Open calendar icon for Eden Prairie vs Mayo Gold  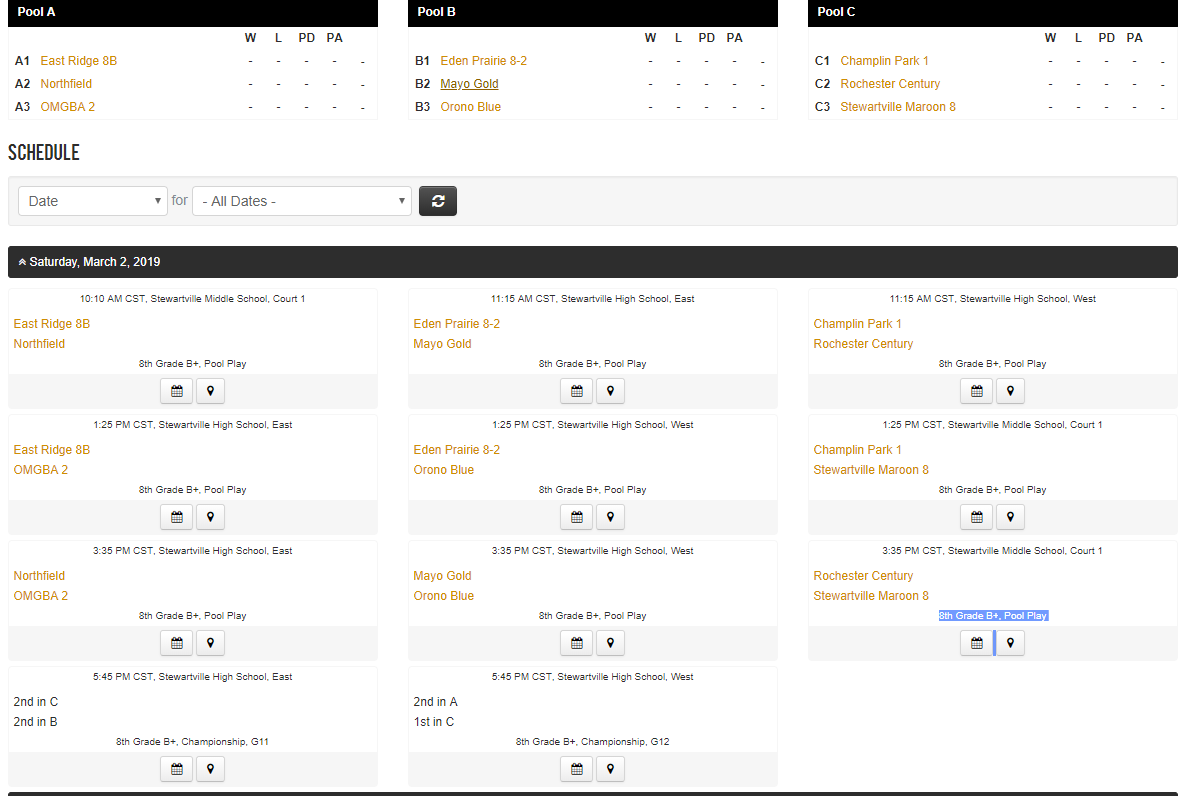577,391
